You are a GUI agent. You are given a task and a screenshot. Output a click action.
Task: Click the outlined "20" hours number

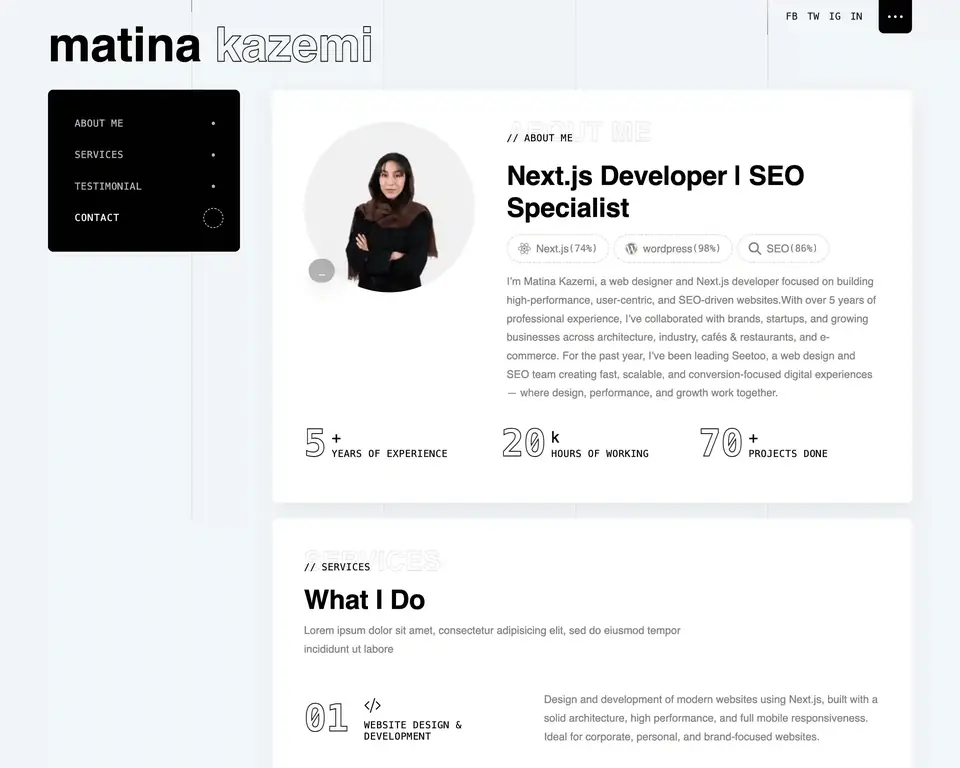523,442
